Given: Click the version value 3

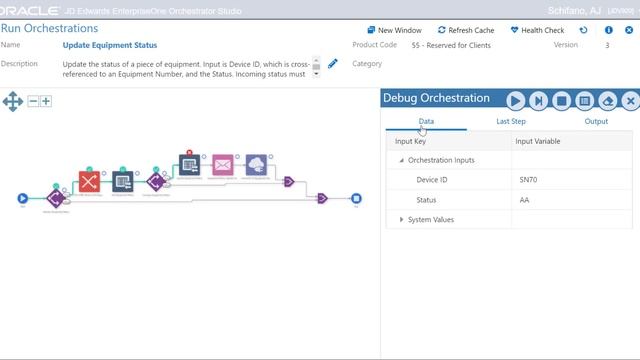Looking at the screenshot, I should coord(607,45).
